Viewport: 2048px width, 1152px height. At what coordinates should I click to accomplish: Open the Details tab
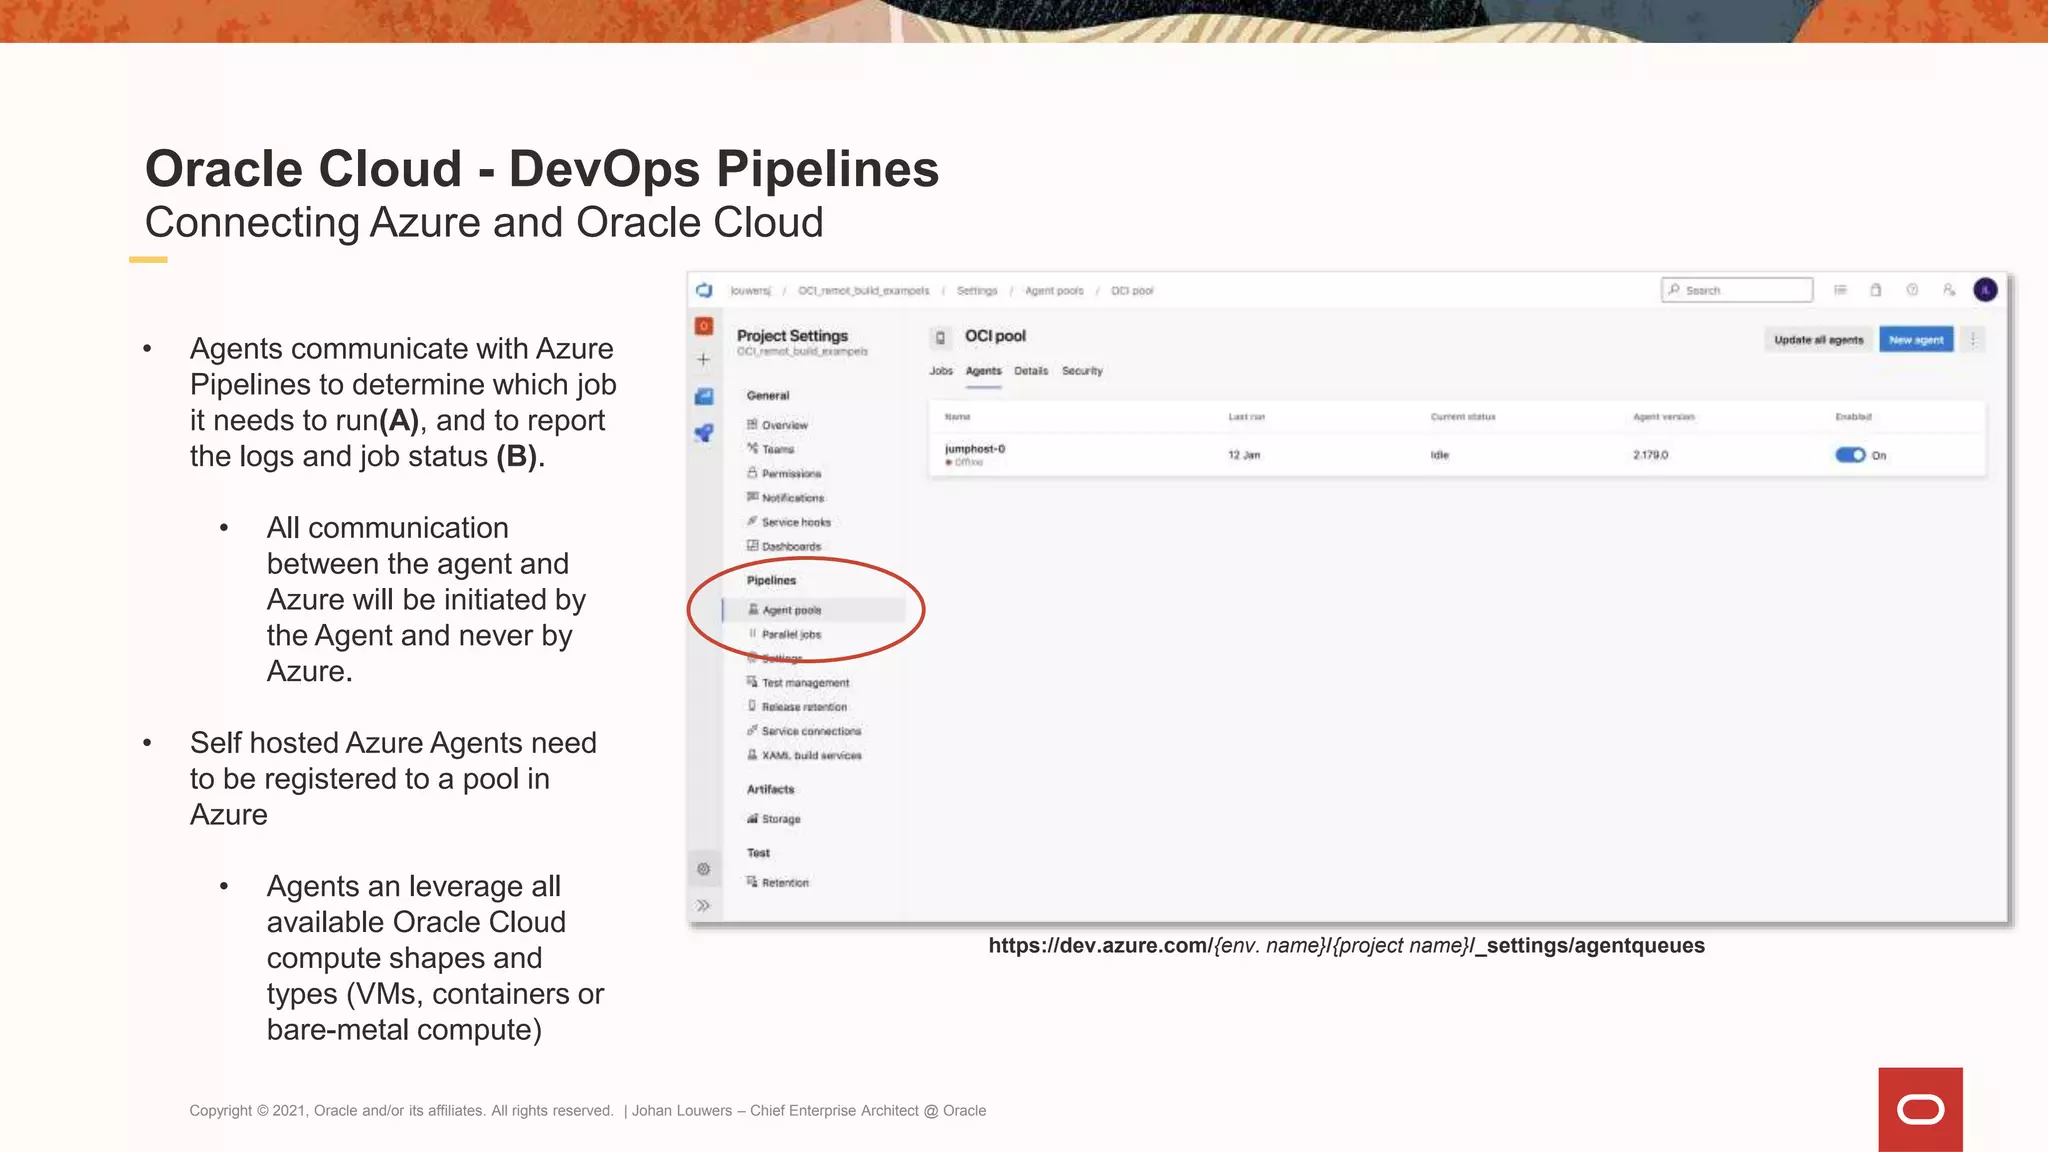coord(1031,371)
